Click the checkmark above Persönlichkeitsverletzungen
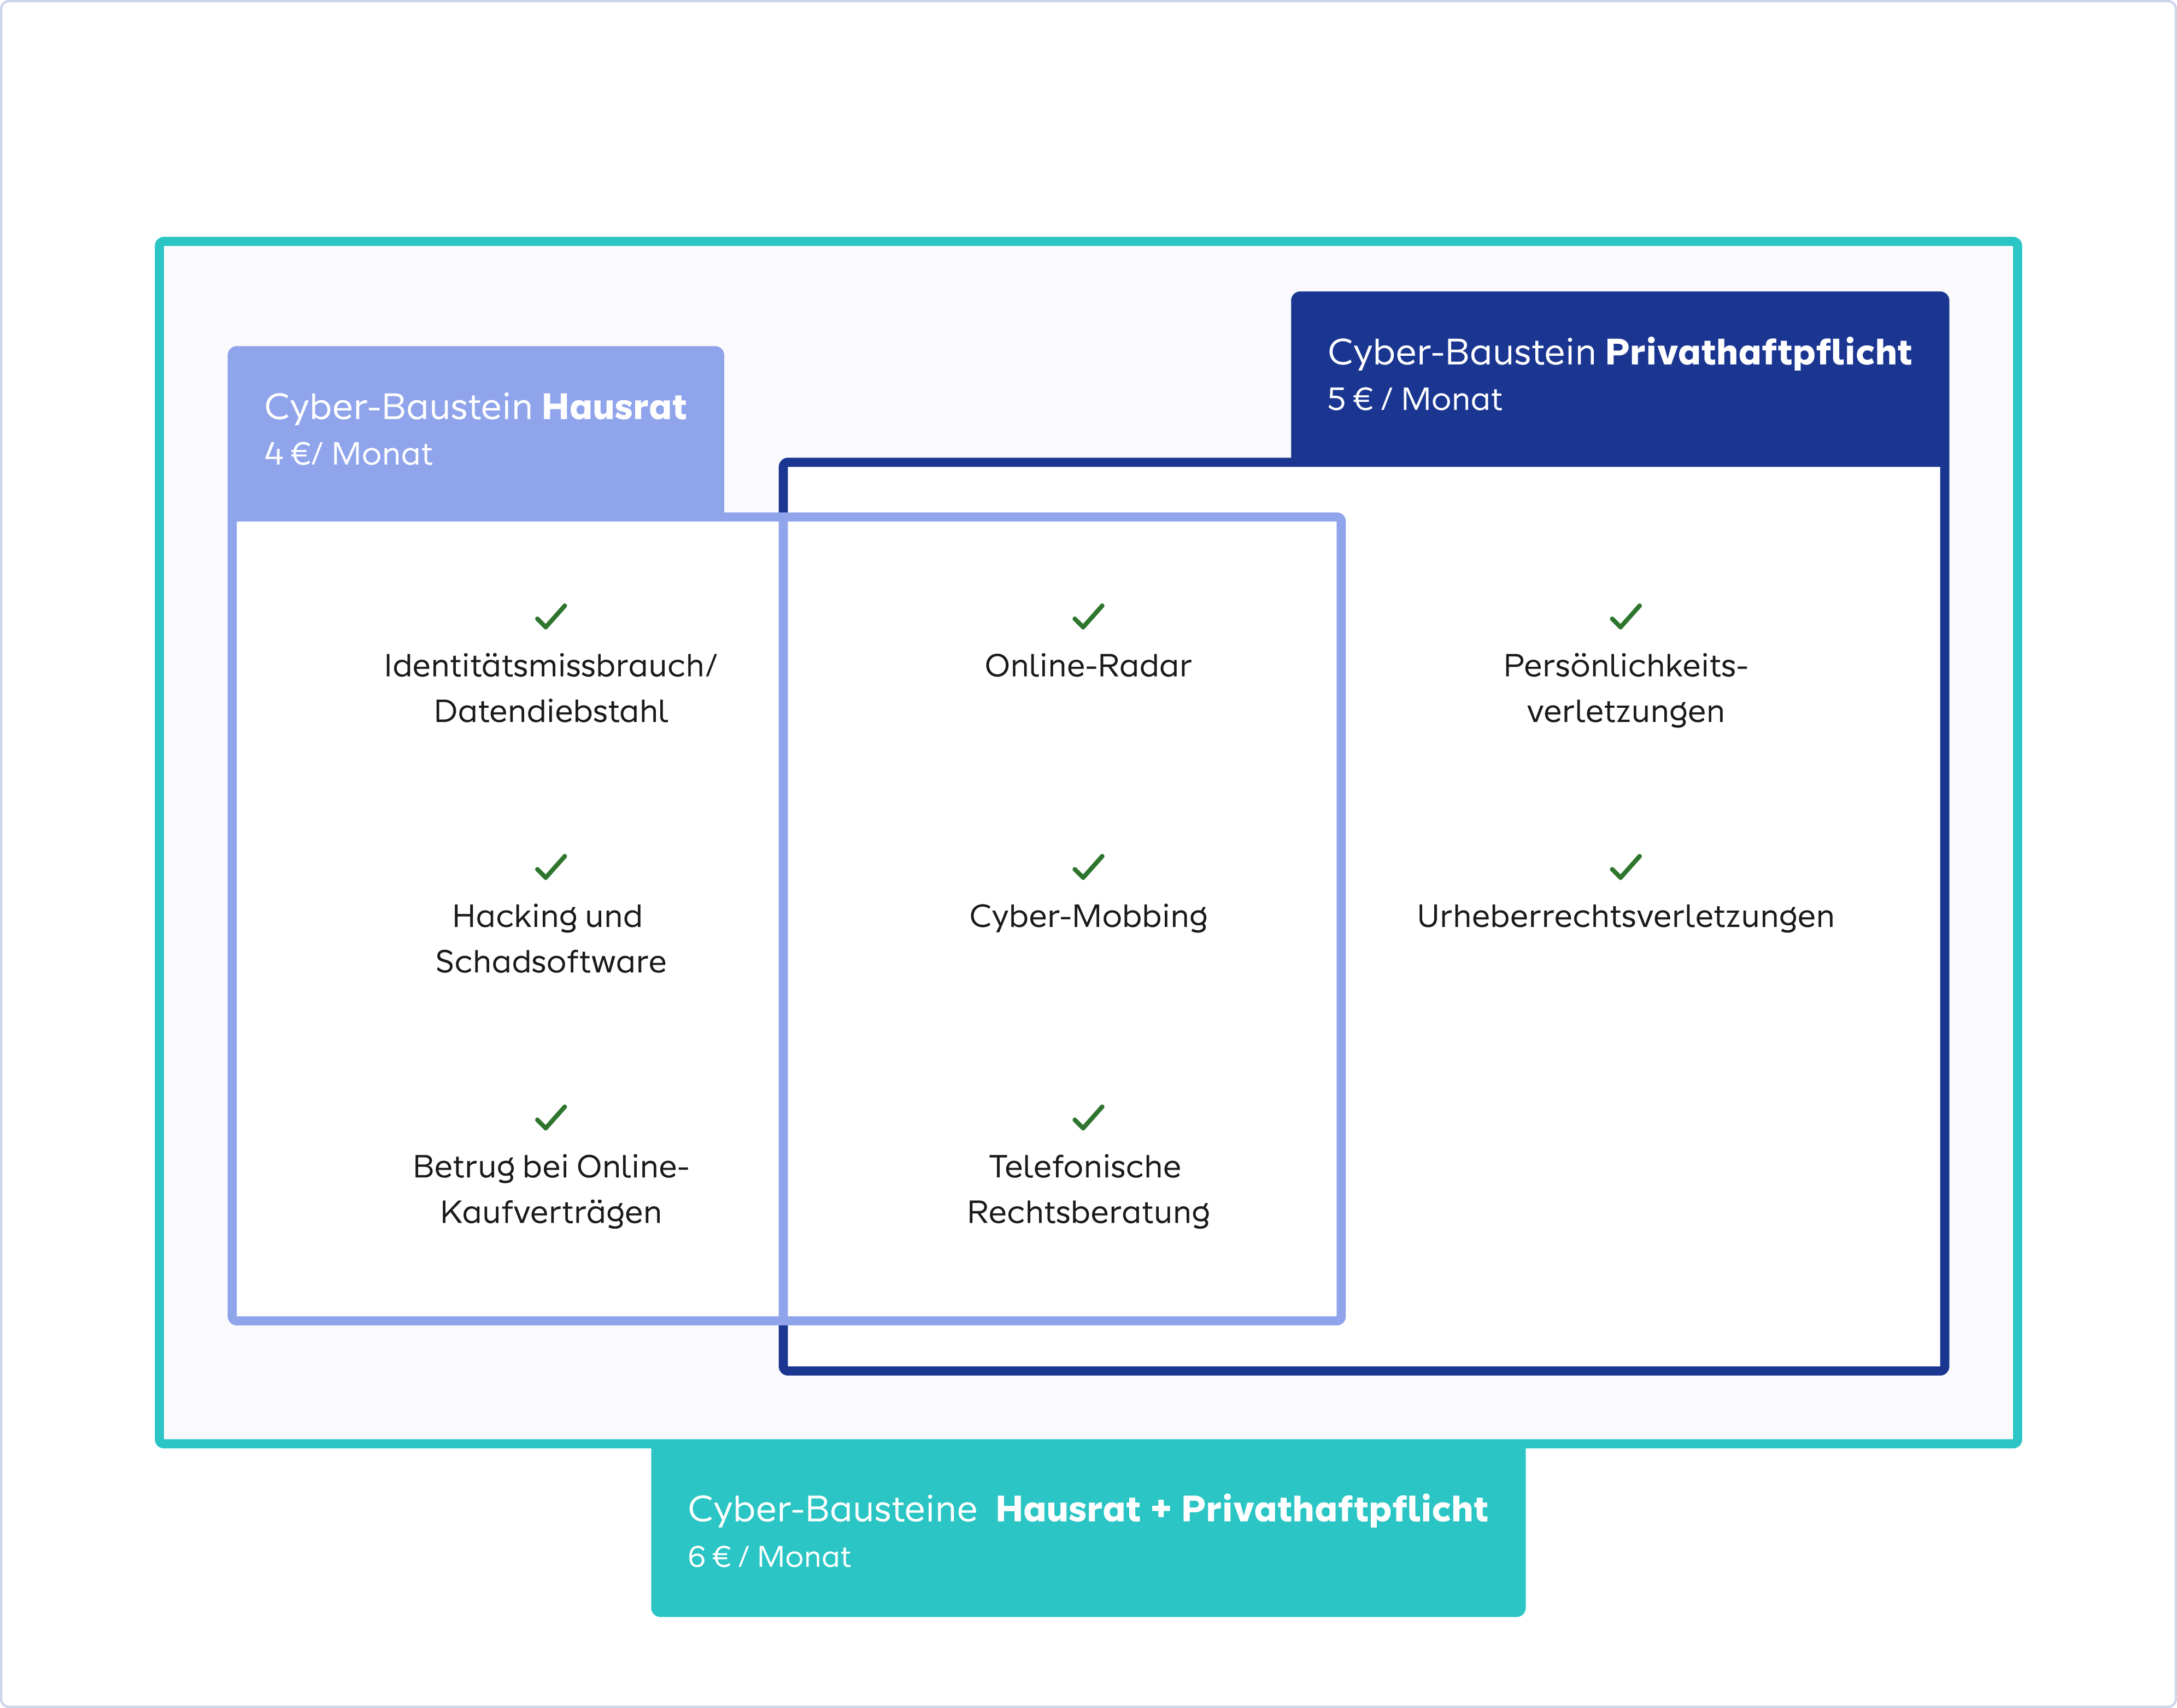This screenshot has width=2177, height=1708. pos(1626,616)
